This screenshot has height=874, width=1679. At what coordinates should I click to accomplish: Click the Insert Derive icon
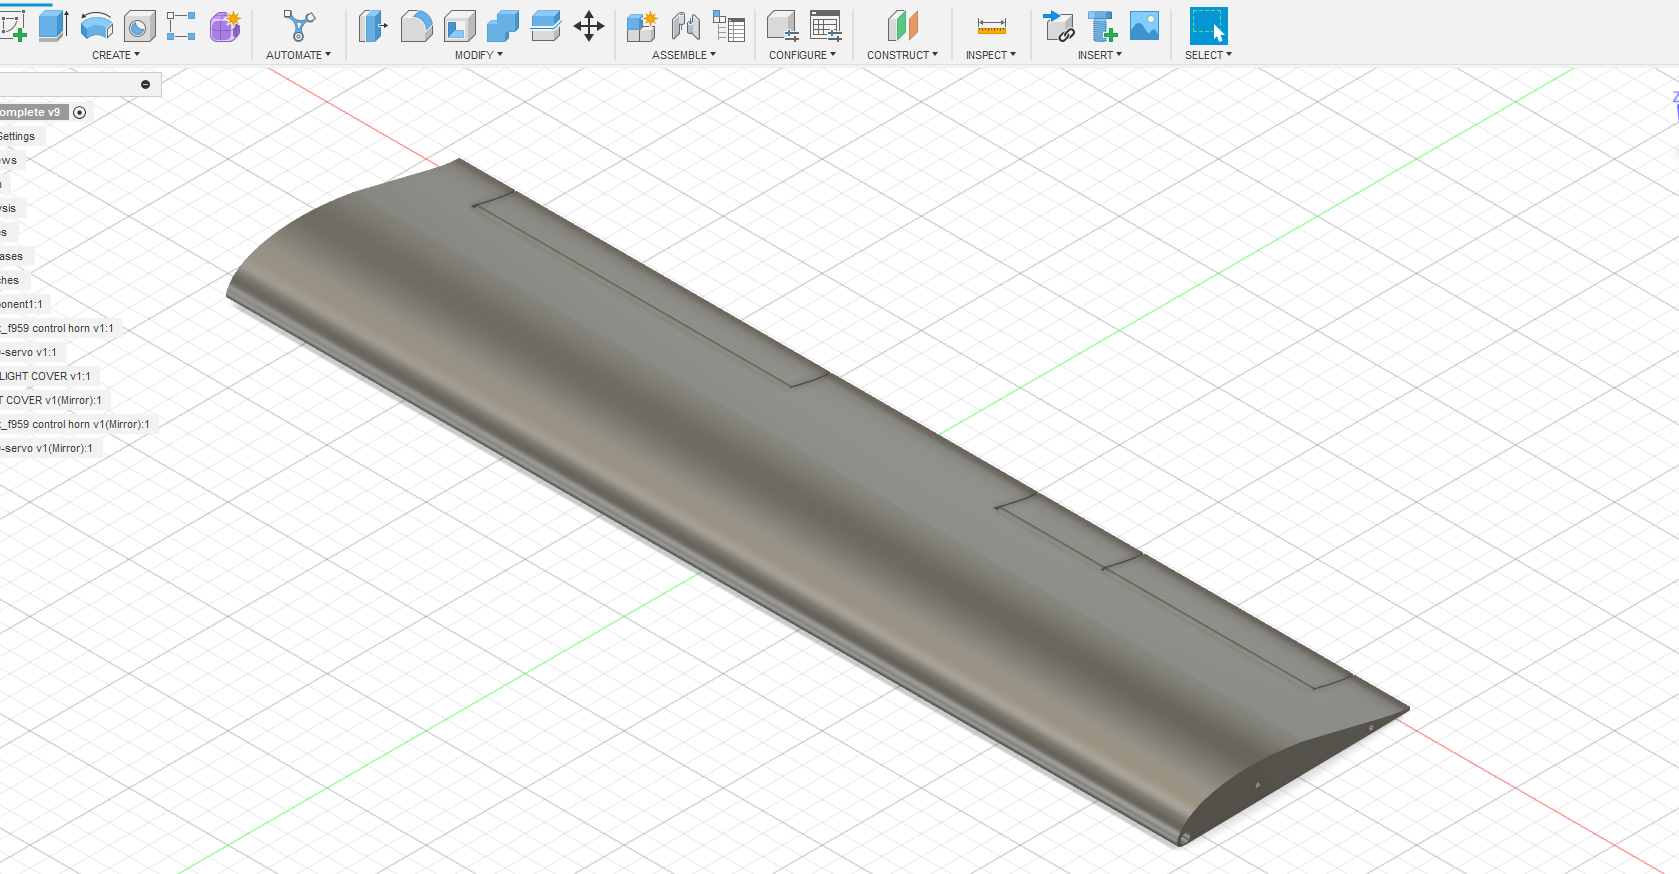1058,26
